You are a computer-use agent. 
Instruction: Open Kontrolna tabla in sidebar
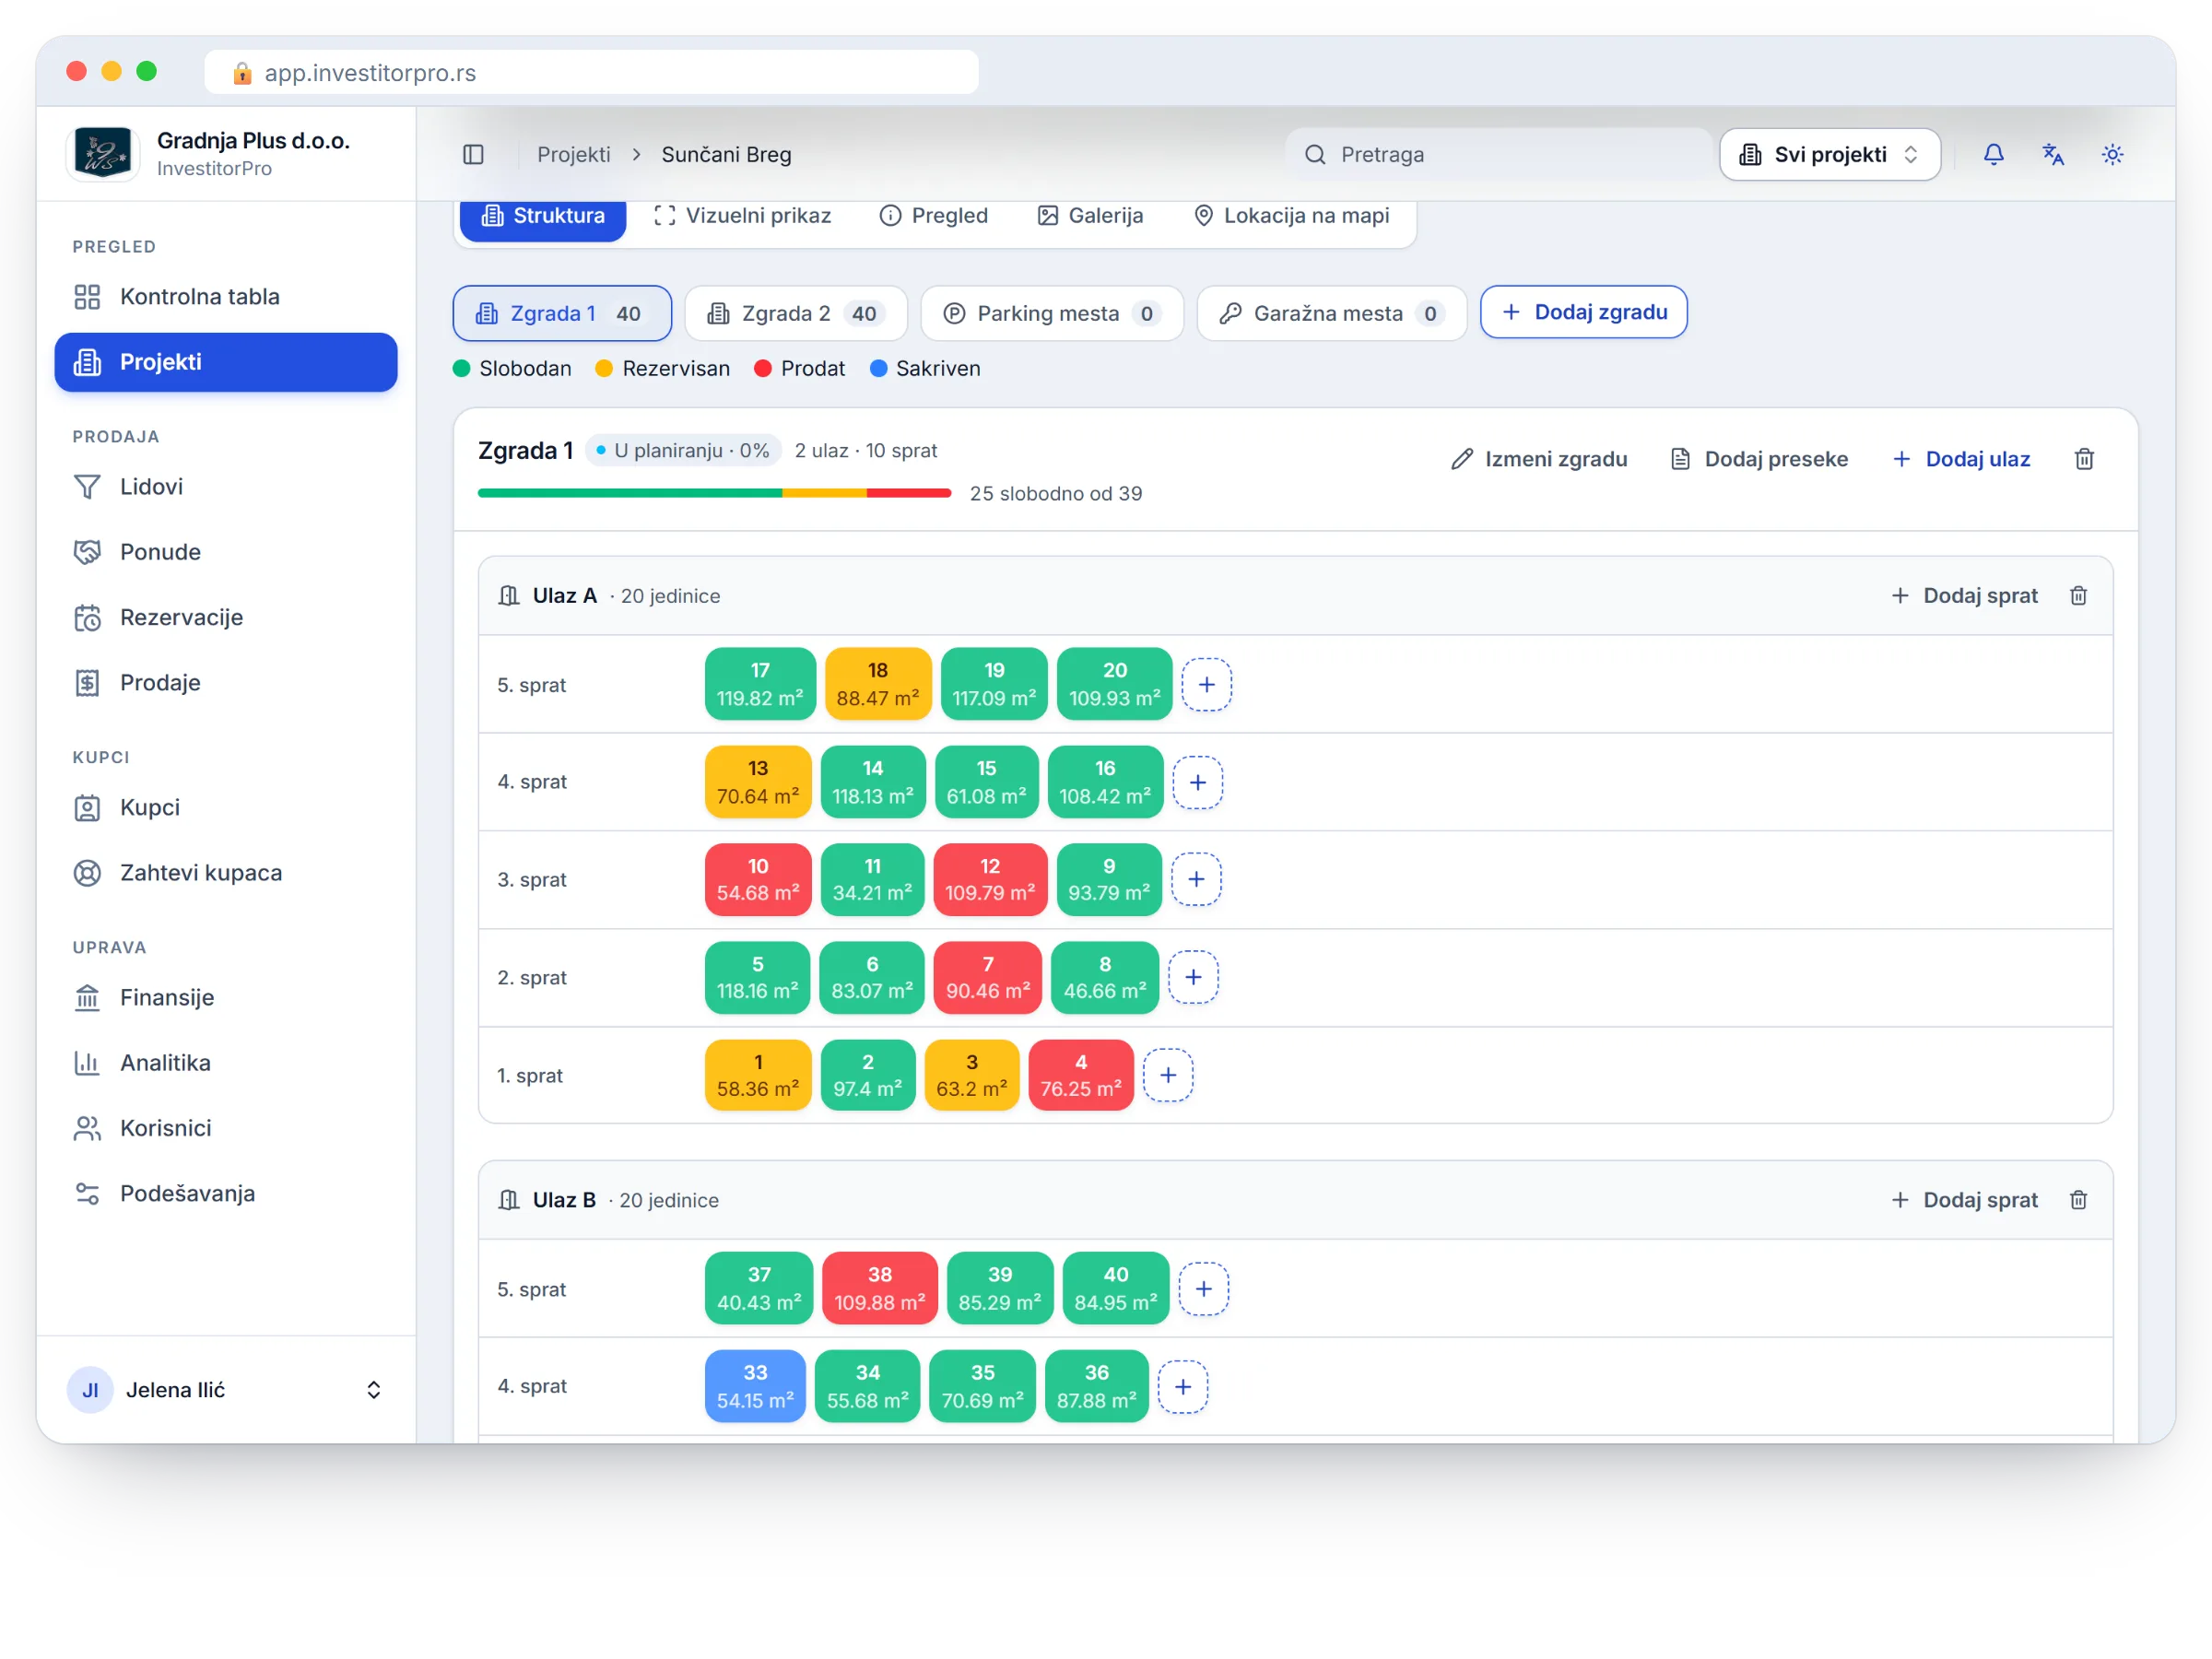pyautogui.click(x=226, y=297)
